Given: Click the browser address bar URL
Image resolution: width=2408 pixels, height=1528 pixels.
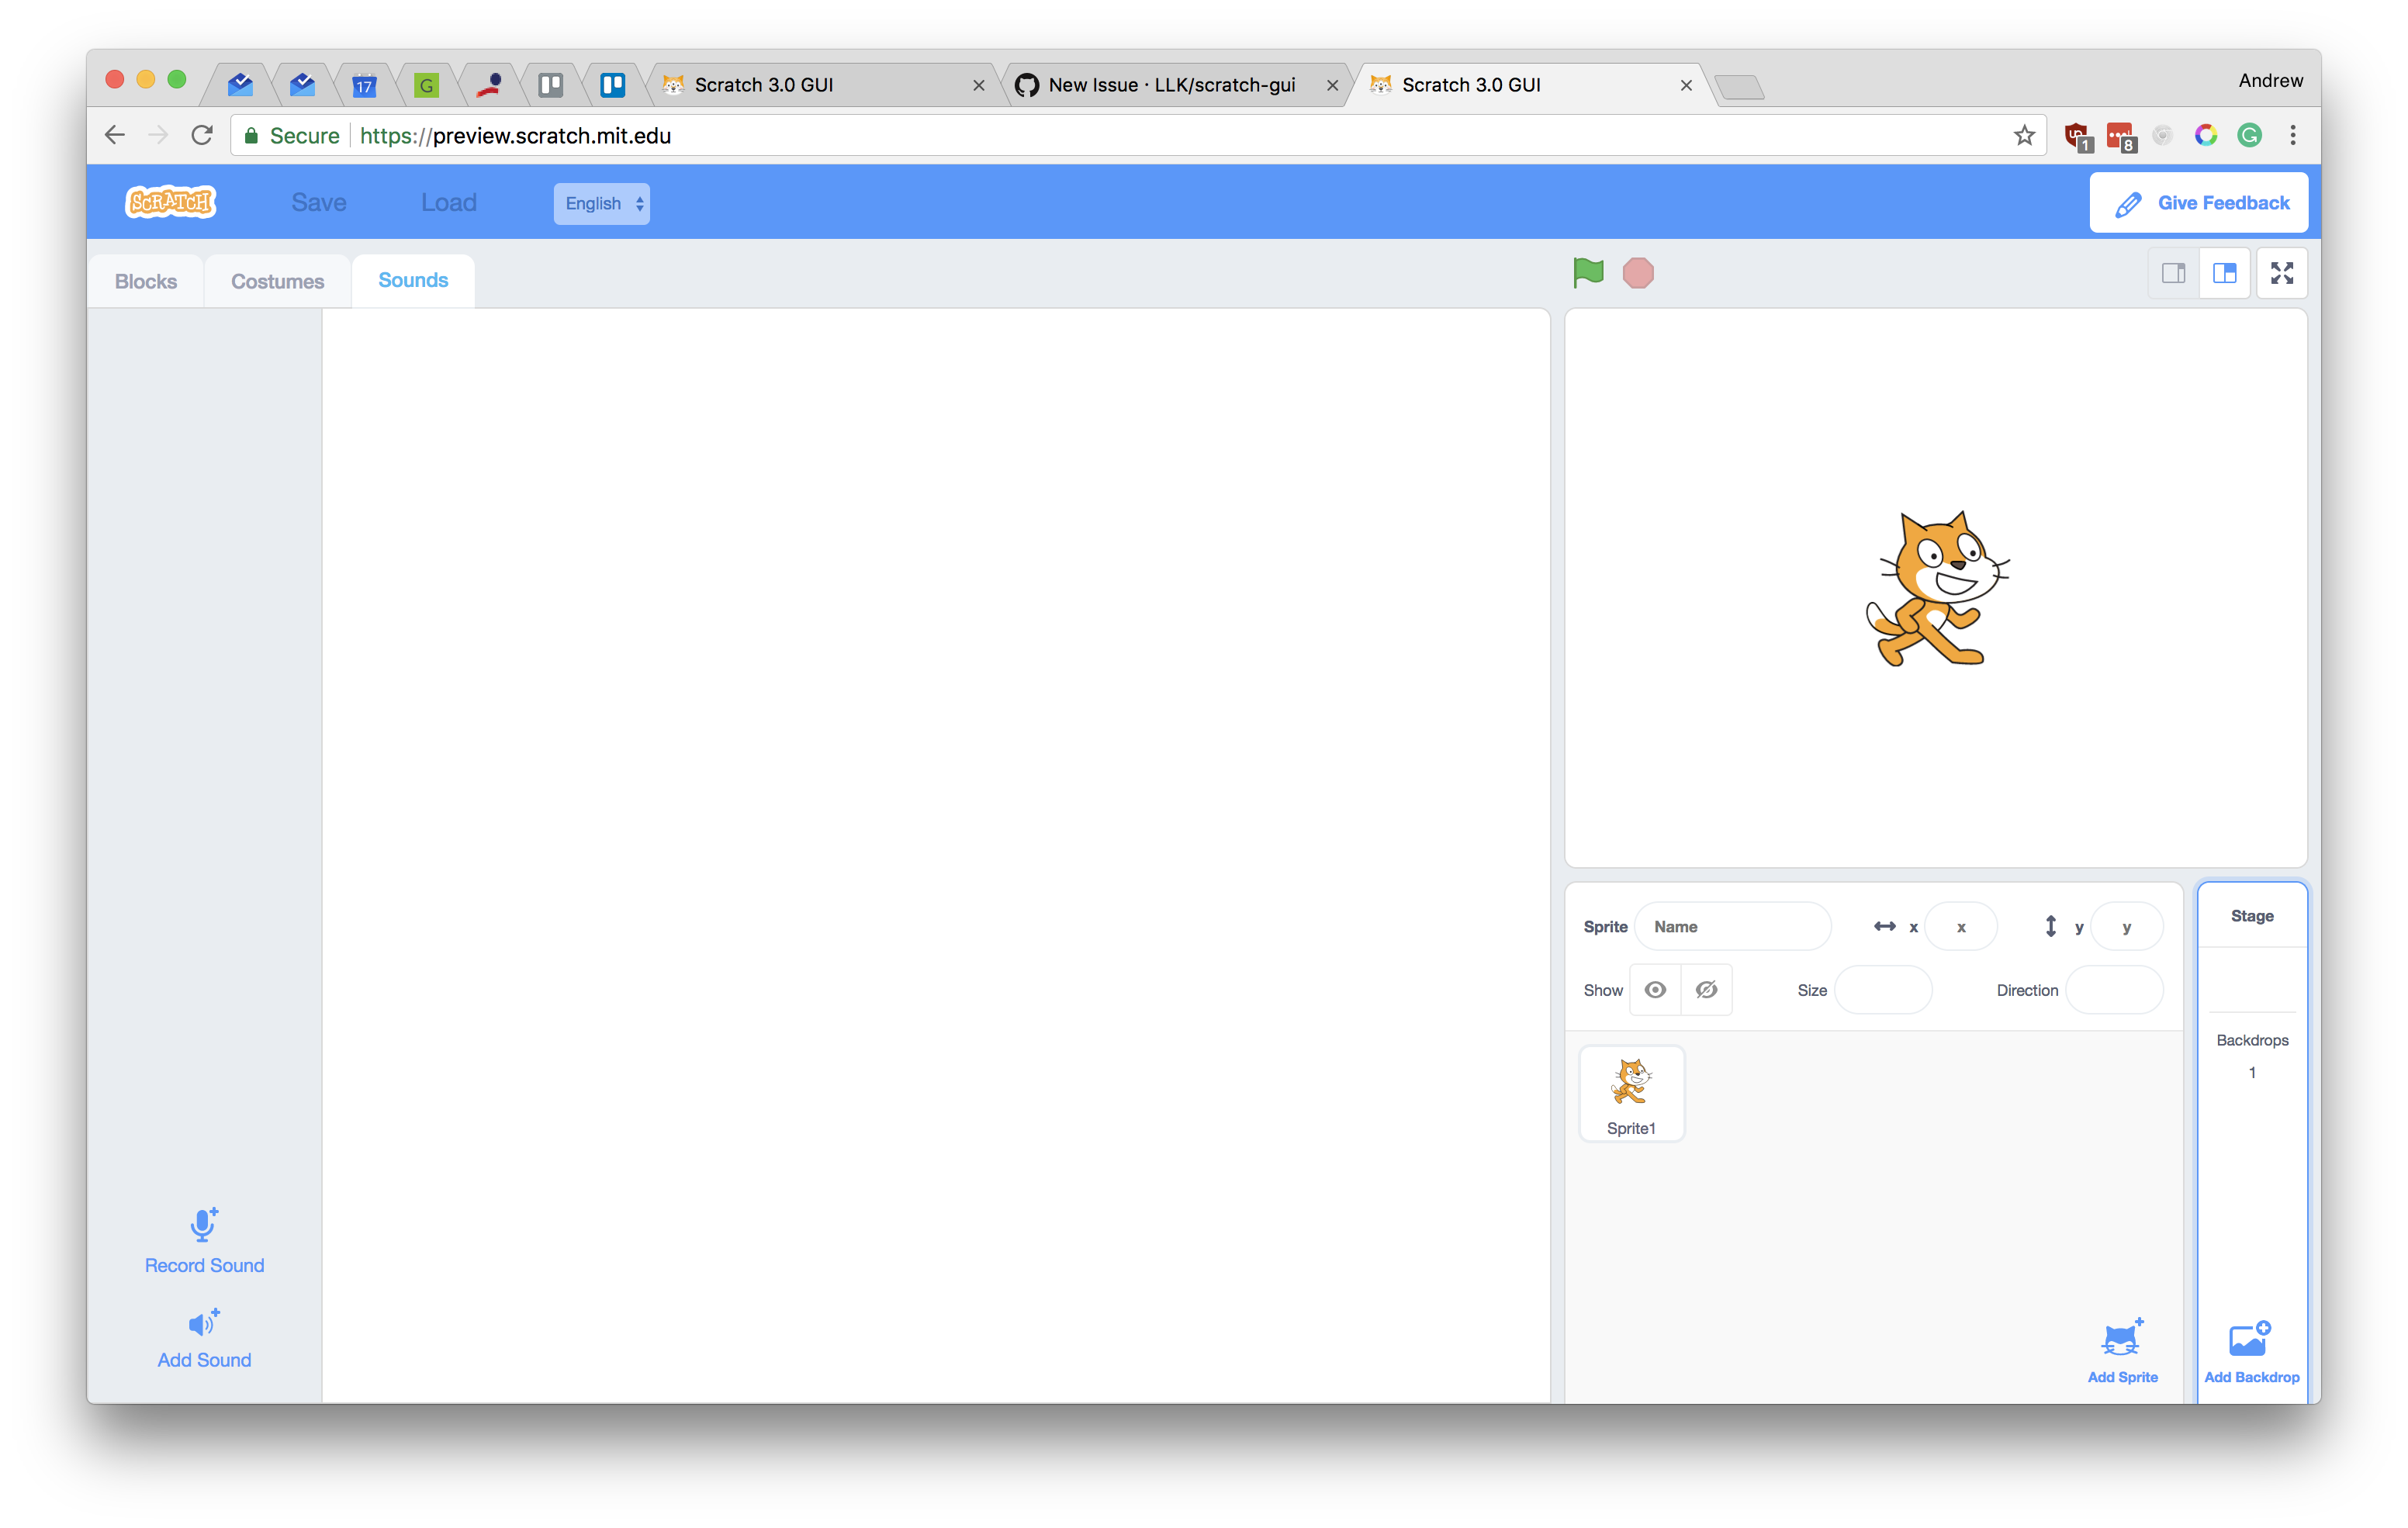Looking at the screenshot, I should [515, 135].
